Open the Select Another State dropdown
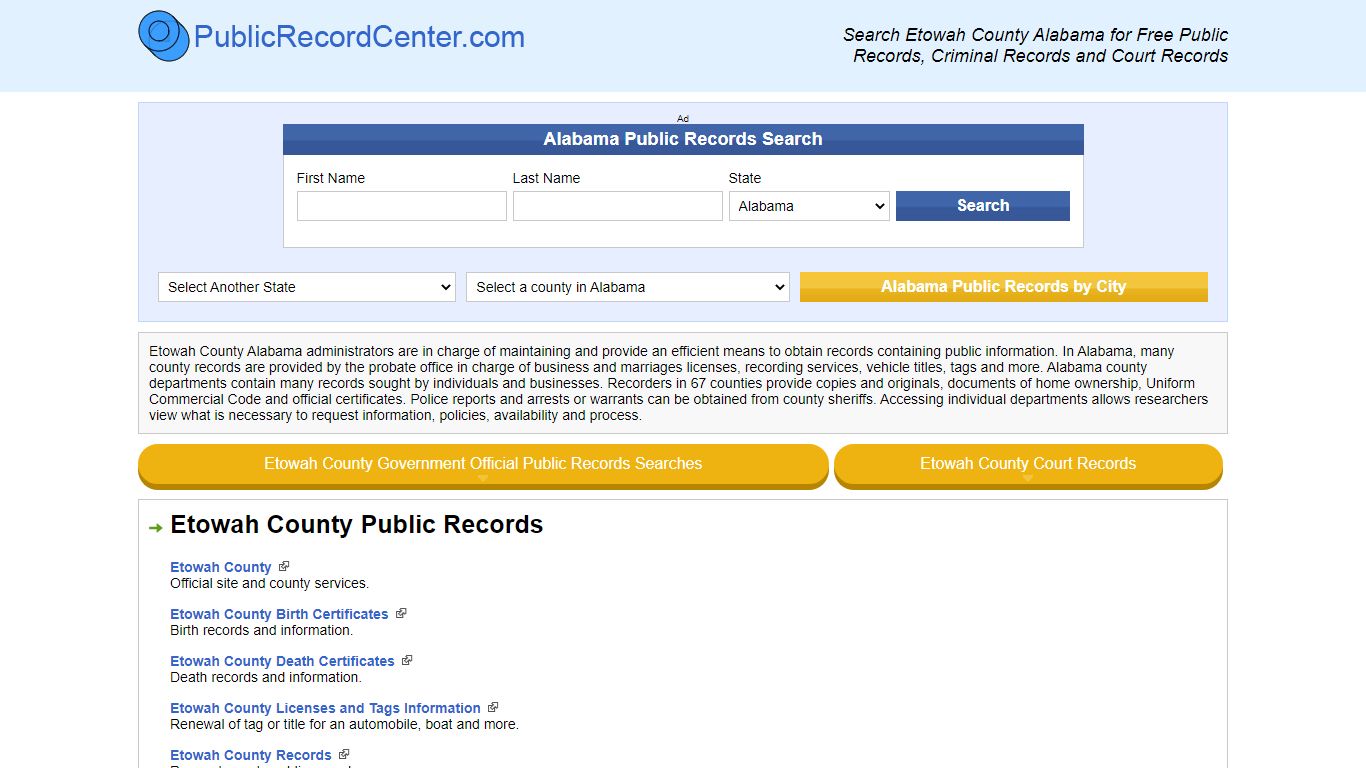1366x768 pixels. point(306,287)
